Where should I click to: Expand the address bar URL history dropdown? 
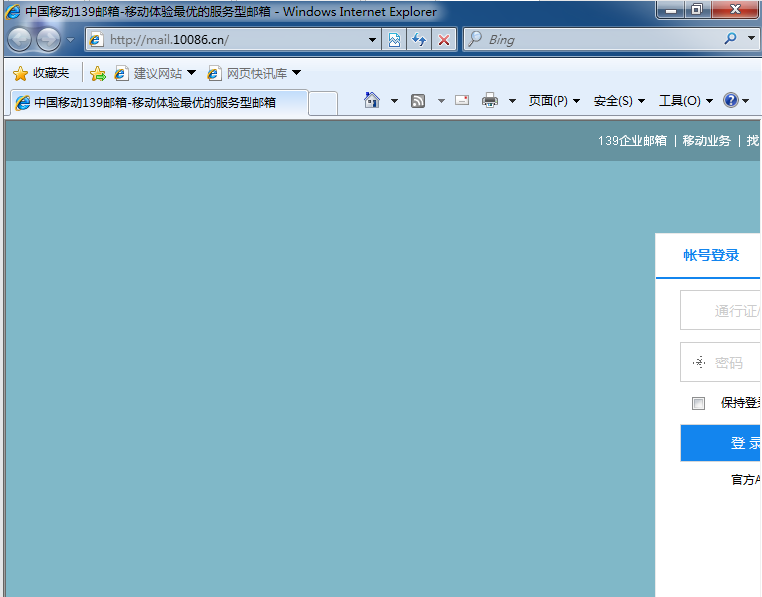click(372, 40)
